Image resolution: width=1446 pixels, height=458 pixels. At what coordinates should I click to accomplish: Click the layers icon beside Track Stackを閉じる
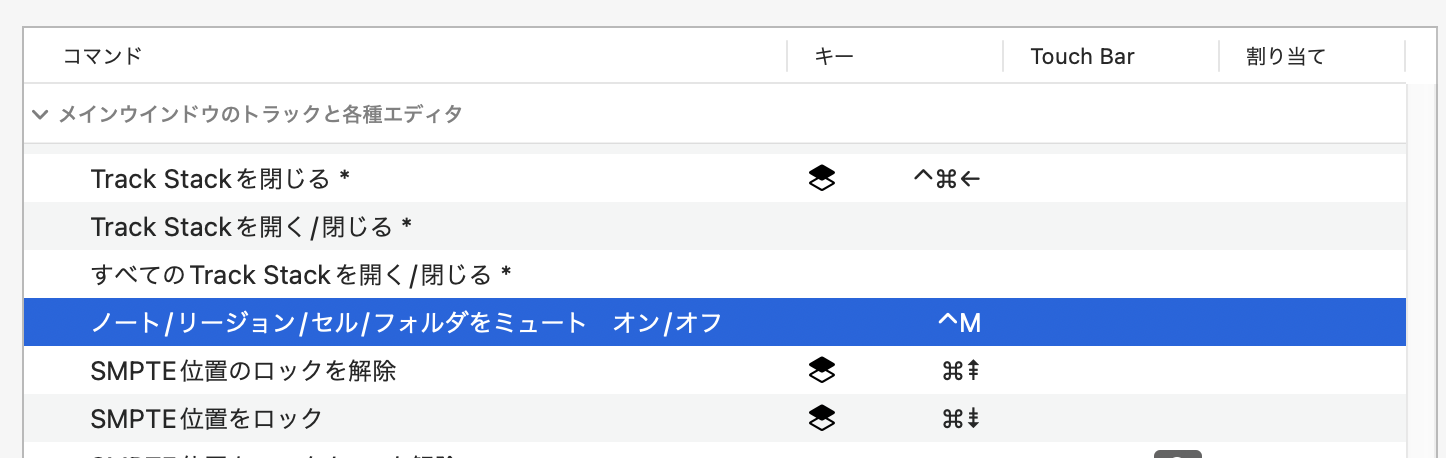821,179
